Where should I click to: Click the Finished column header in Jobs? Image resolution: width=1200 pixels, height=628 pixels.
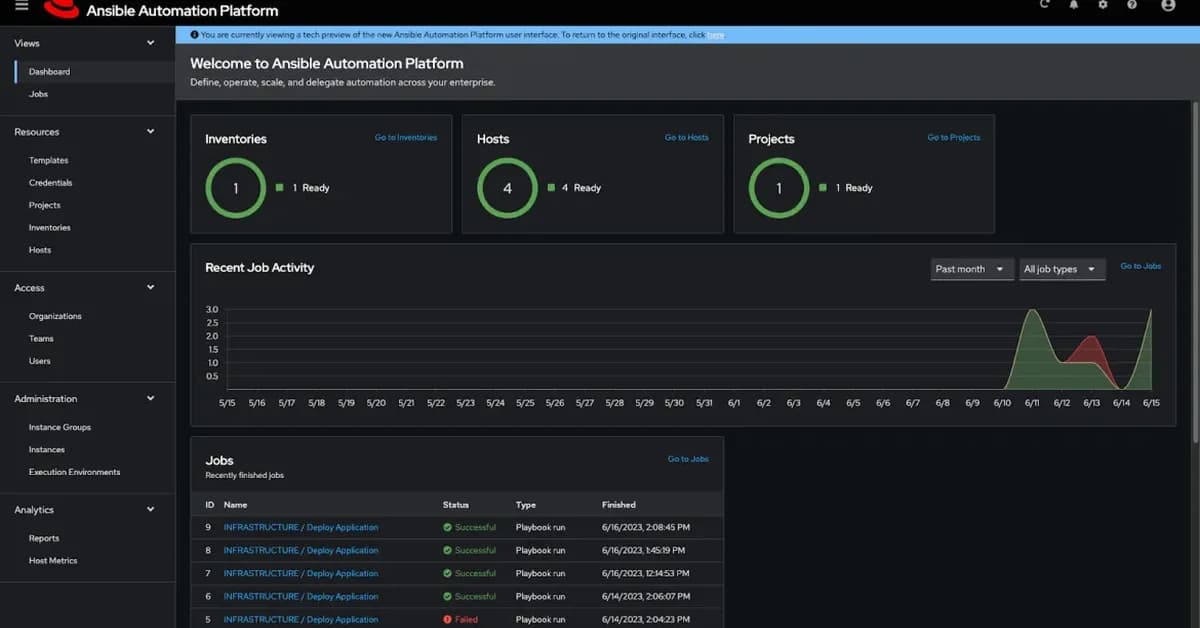click(618, 505)
